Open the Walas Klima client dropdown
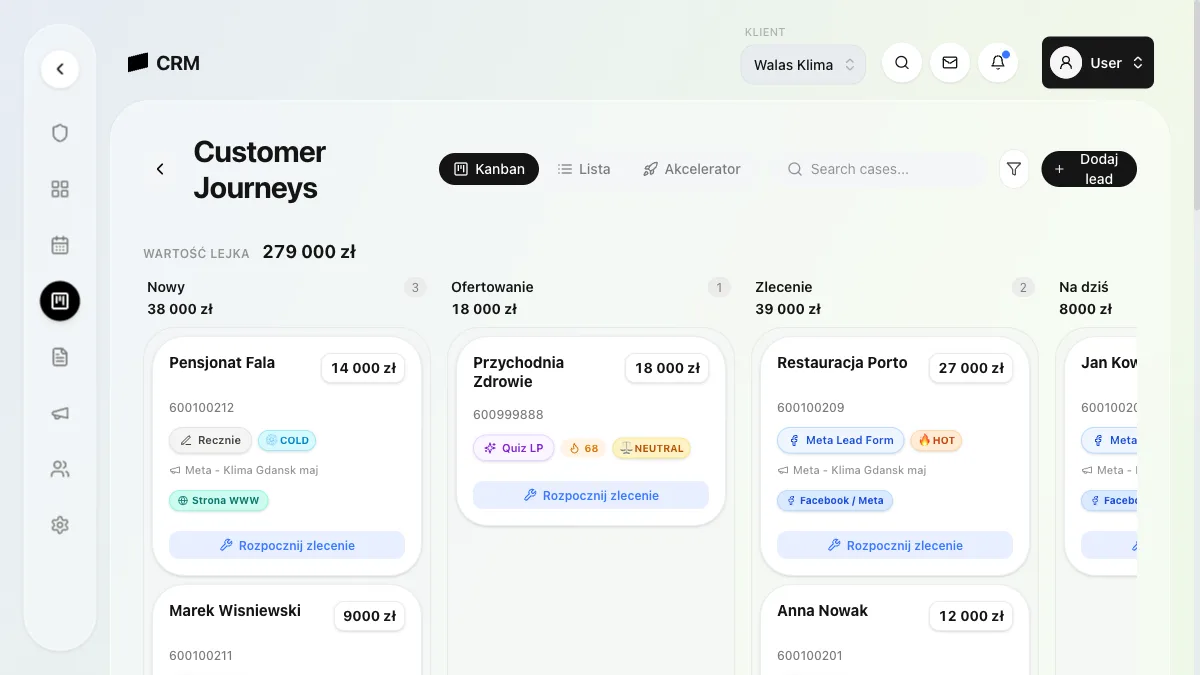 click(803, 65)
